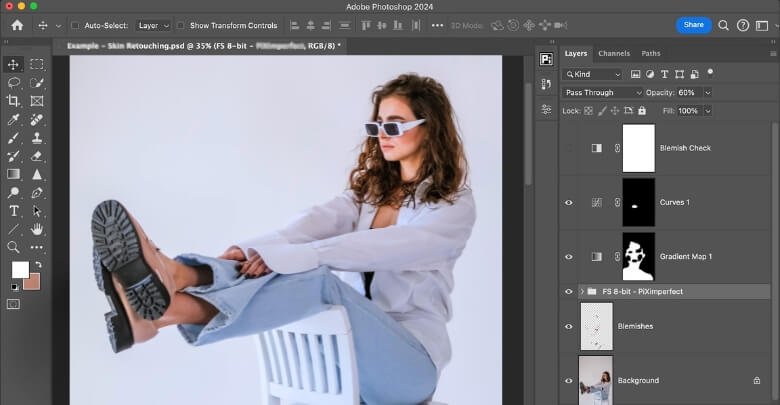The height and width of the screenshot is (405, 780).
Task: Select the Pen tool
Action: tap(36, 193)
